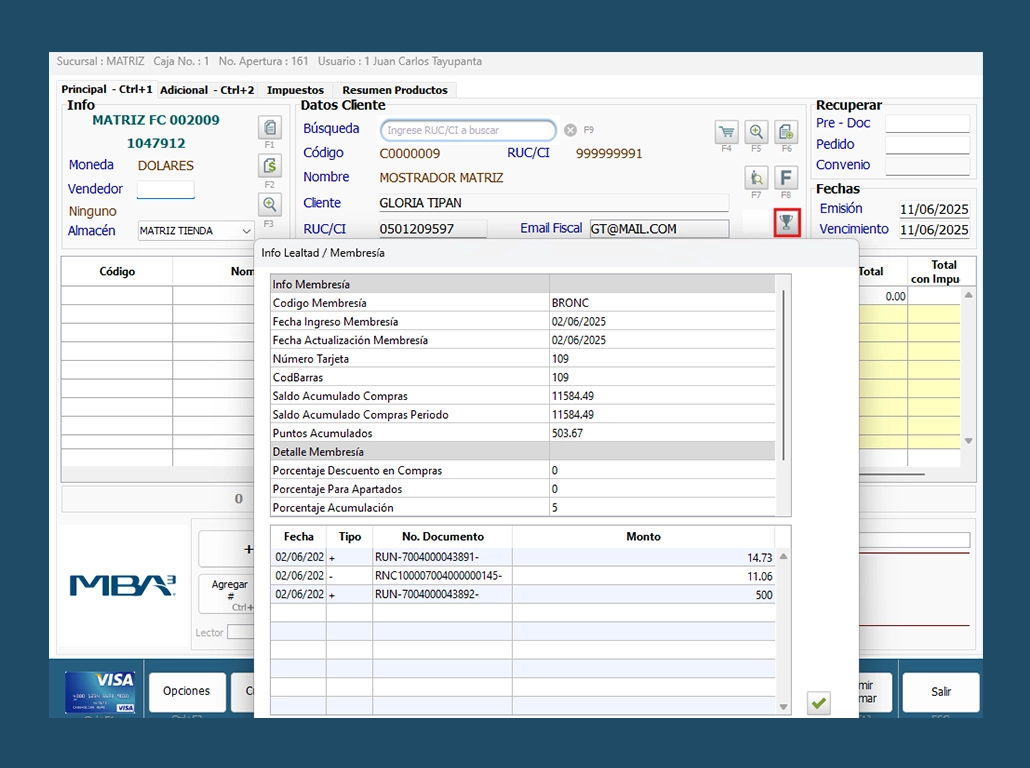Click the CodBarras value 109
1030x768 pixels.
click(x=560, y=378)
